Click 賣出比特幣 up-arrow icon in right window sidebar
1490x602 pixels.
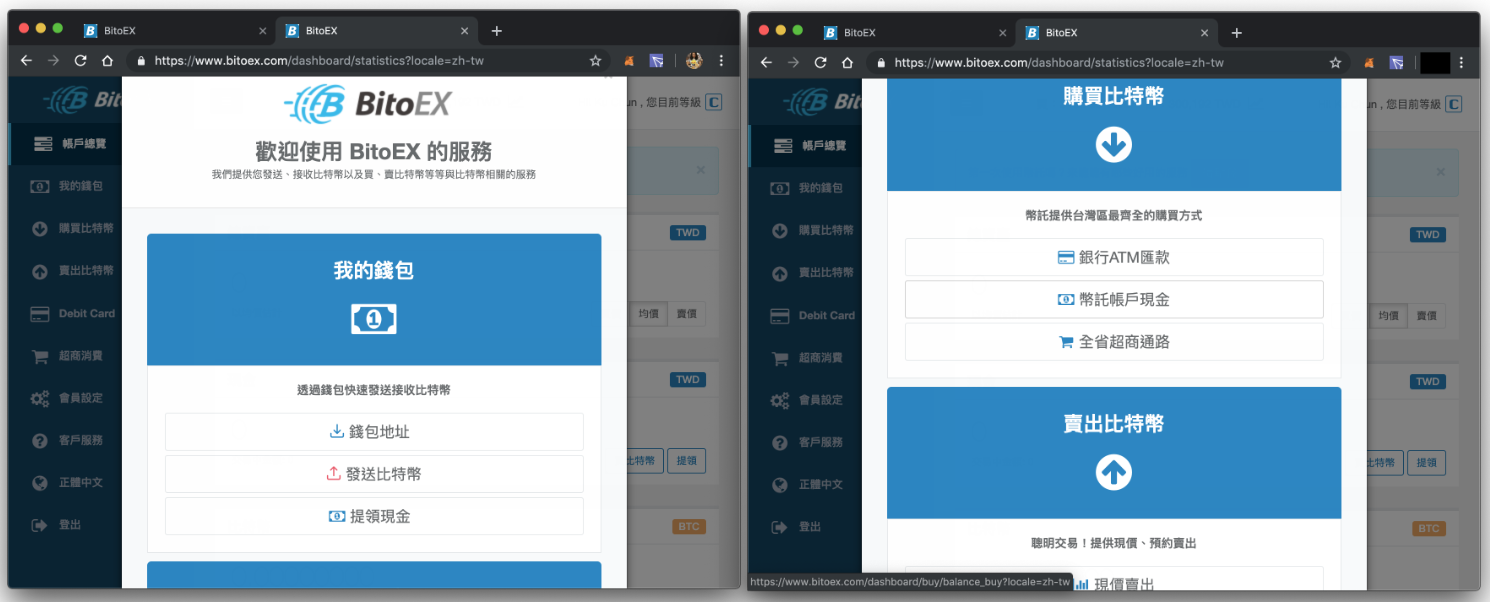[780, 272]
